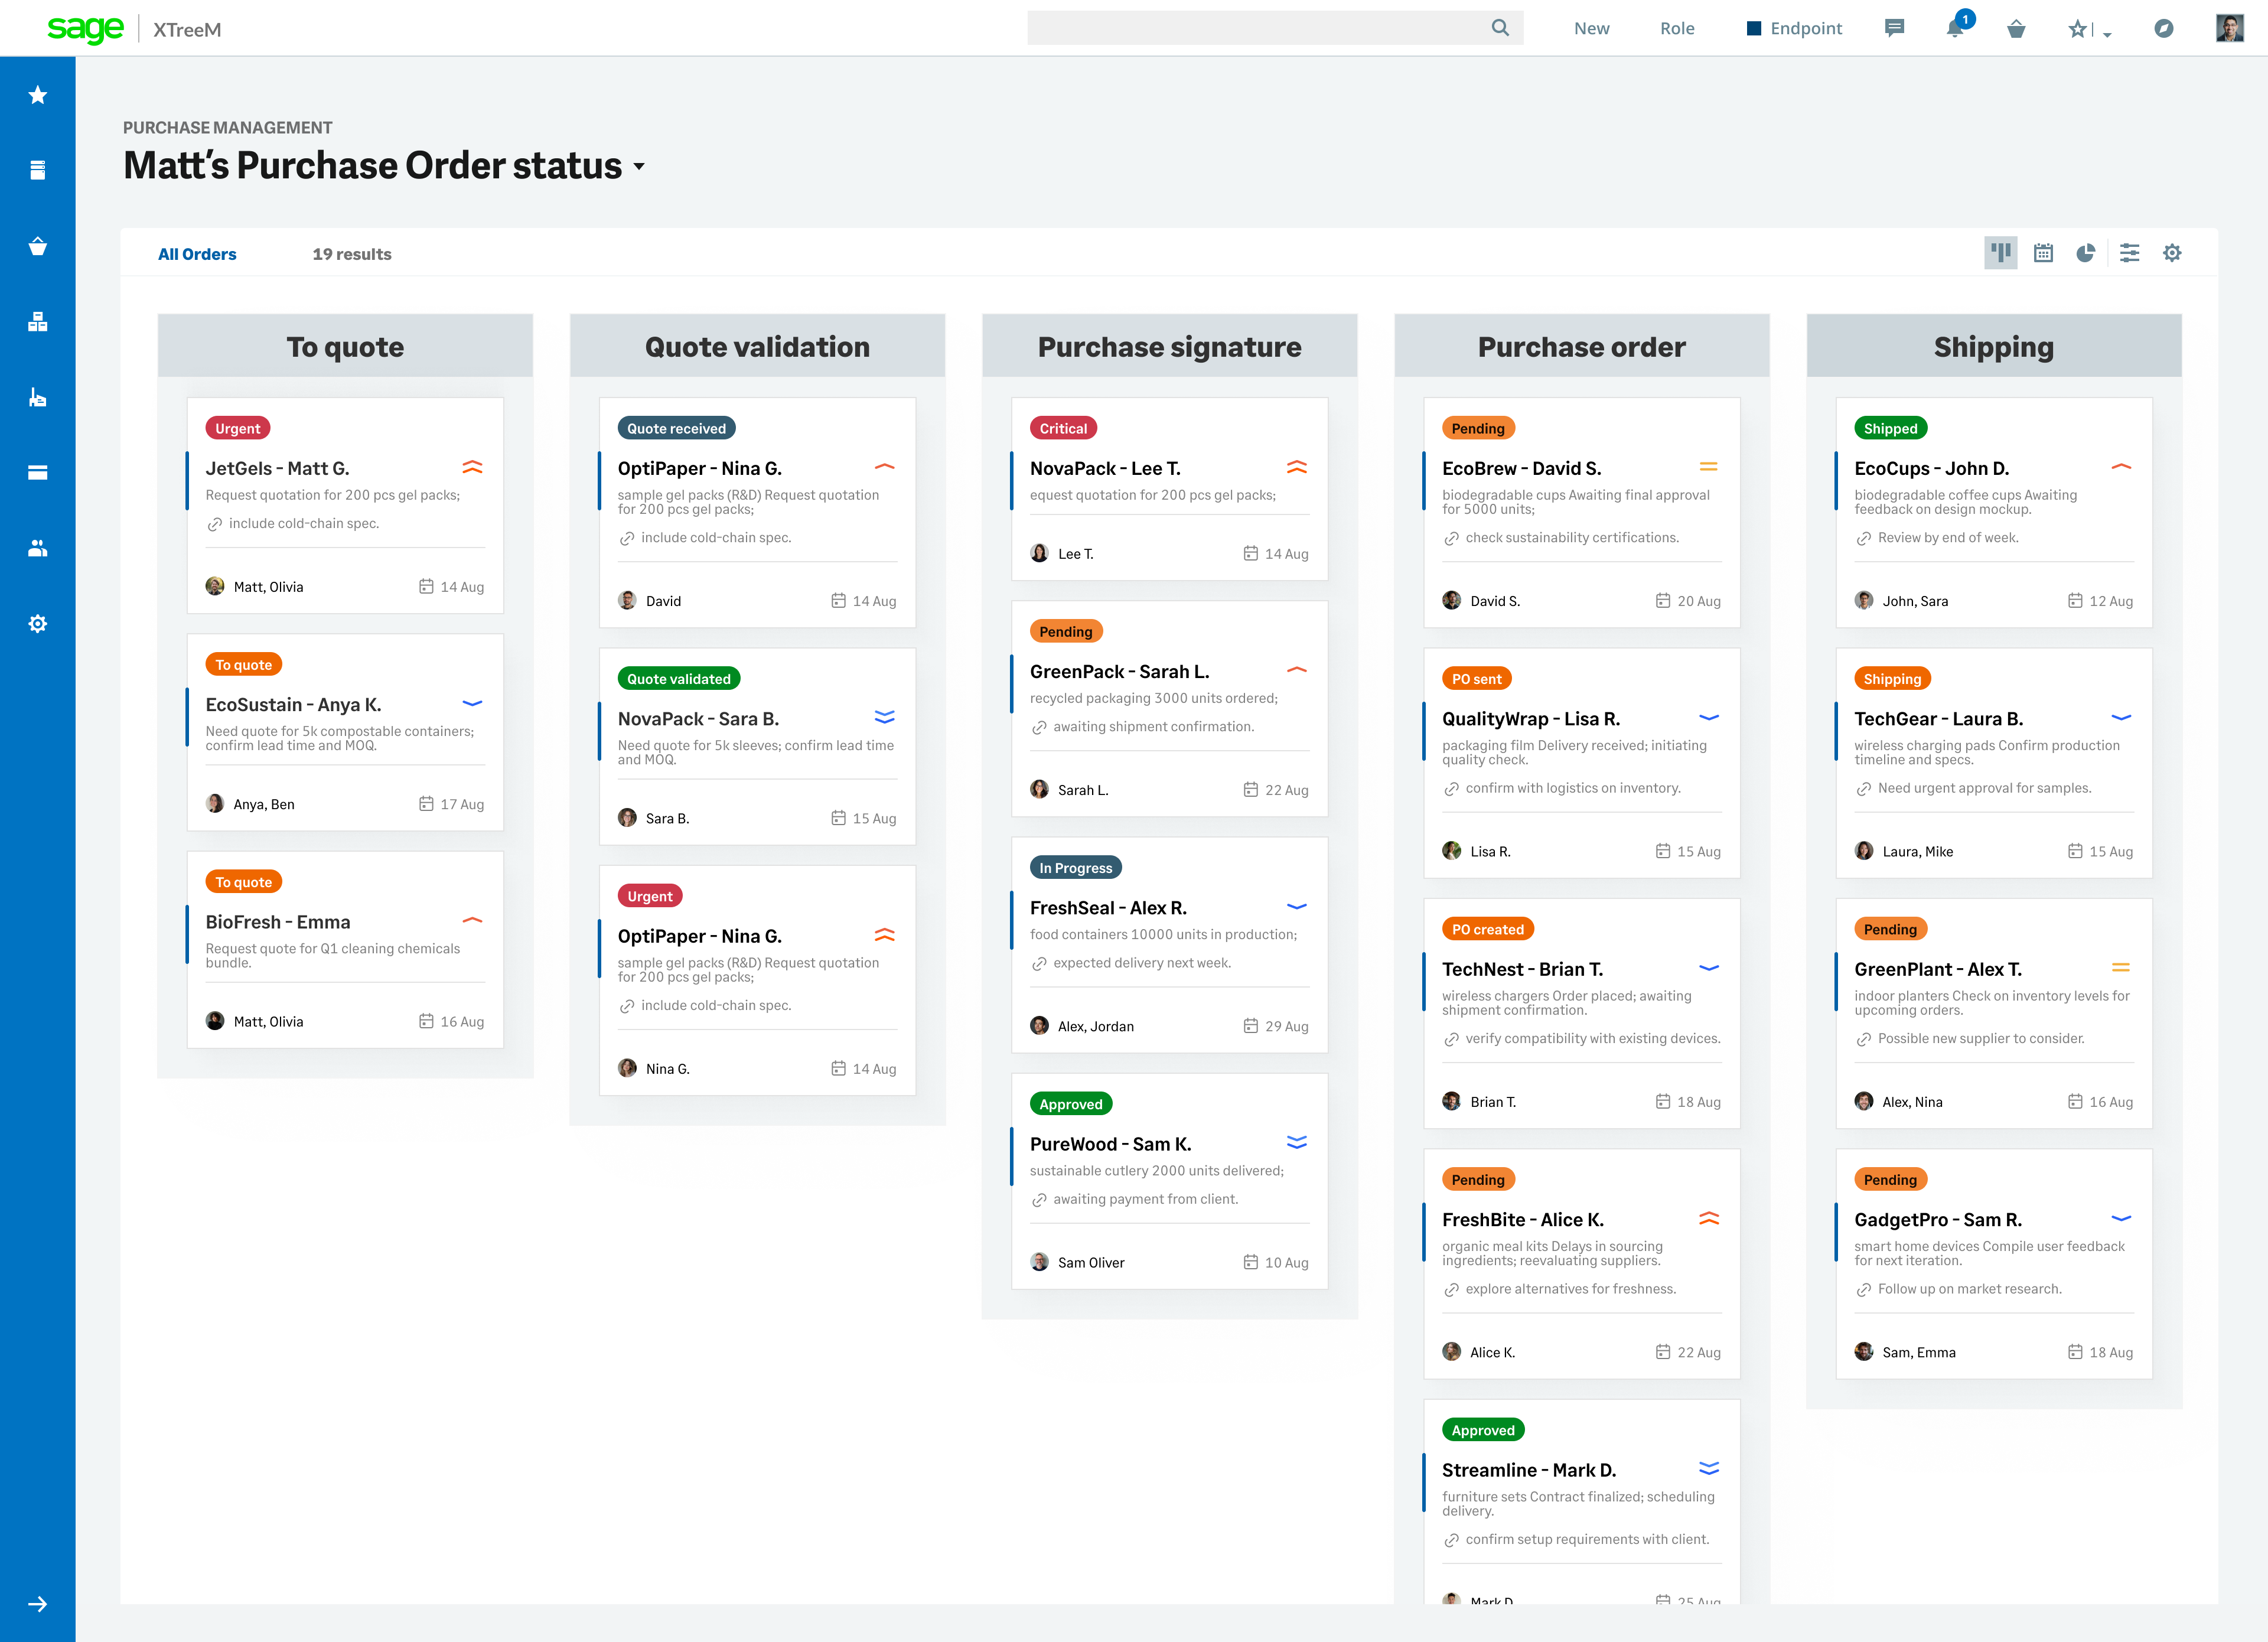Image resolution: width=2268 pixels, height=1642 pixels.
Task: Open the notifications bell
Action: [x=1955, y=28]
